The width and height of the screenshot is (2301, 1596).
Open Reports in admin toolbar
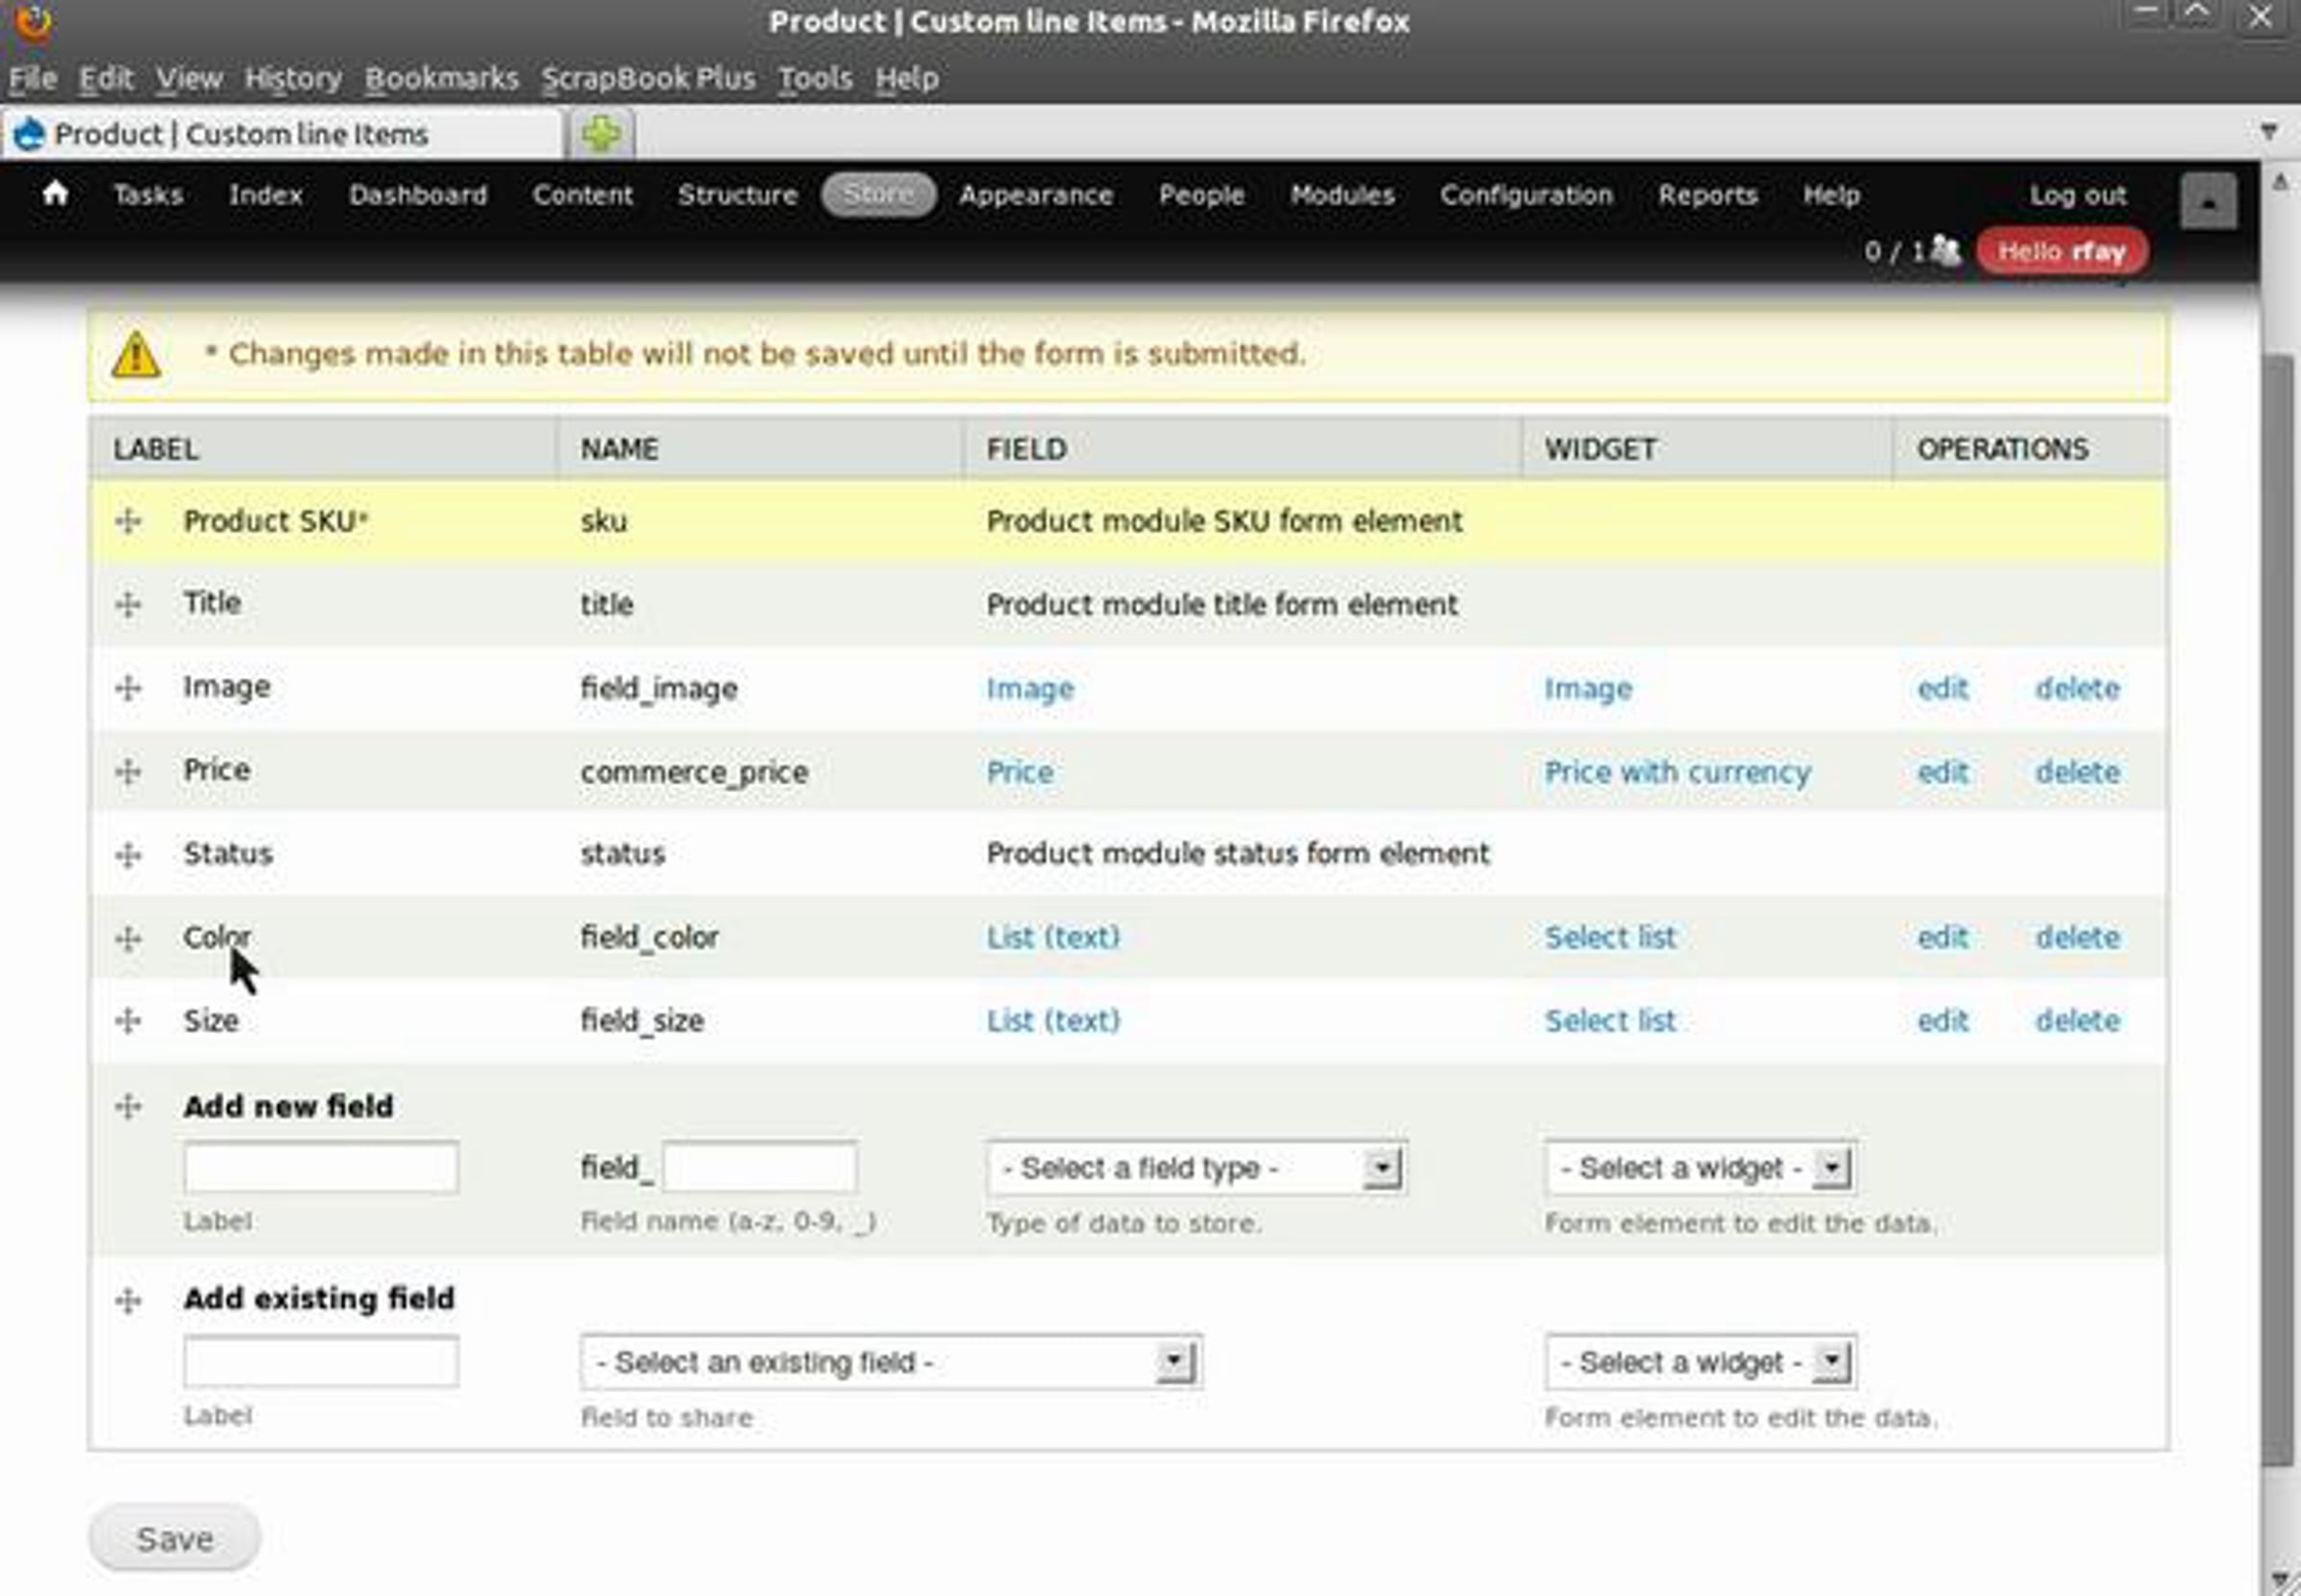pos(1707,194)
